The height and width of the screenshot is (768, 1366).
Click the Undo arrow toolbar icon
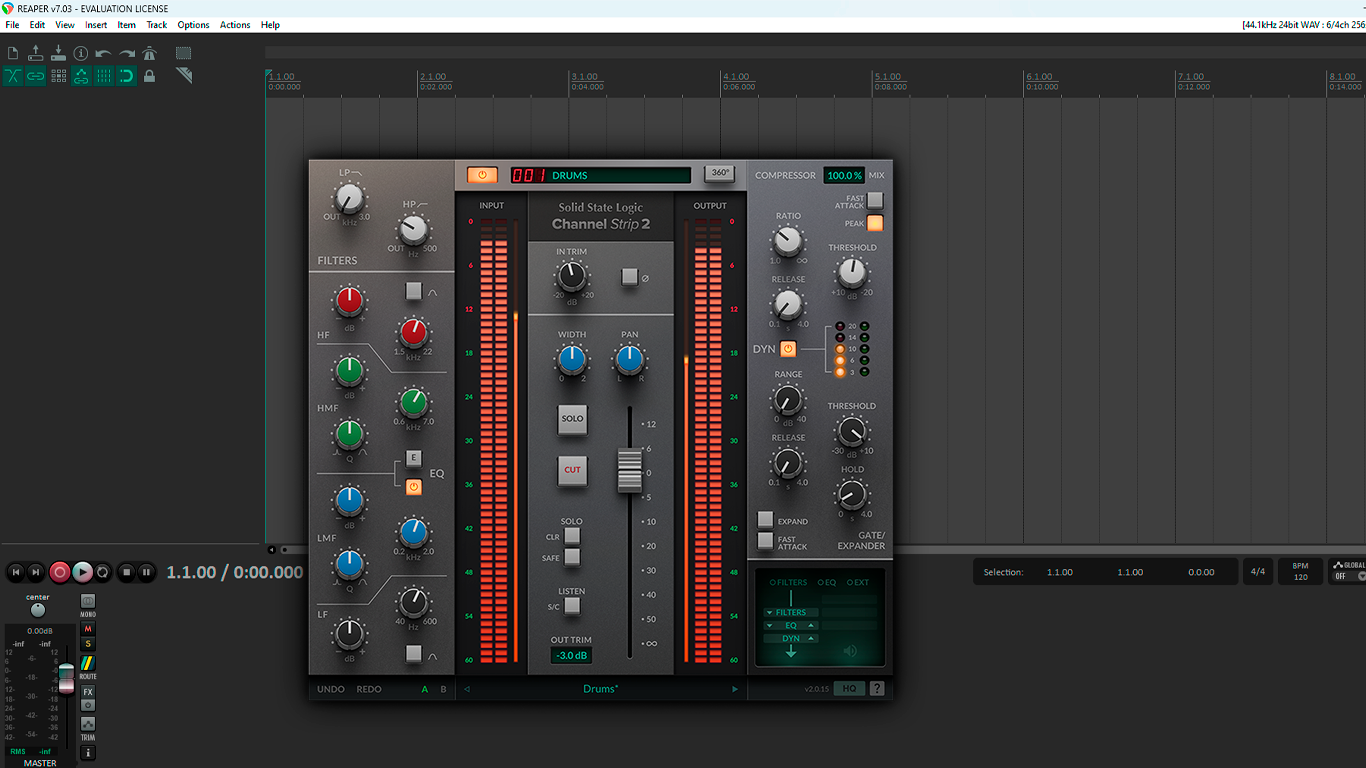(x=104, y=53)
